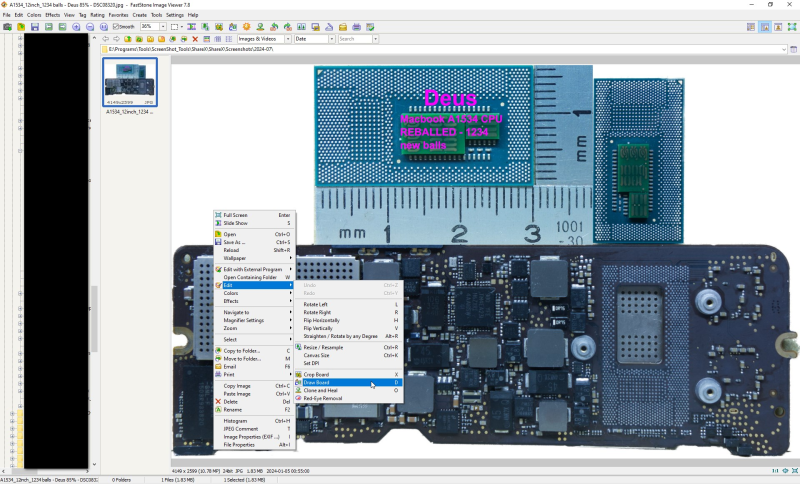Click the zoom out magnifier icon
Image resolution: width=800 pixels, height=484 pixels.
point(90,26)
